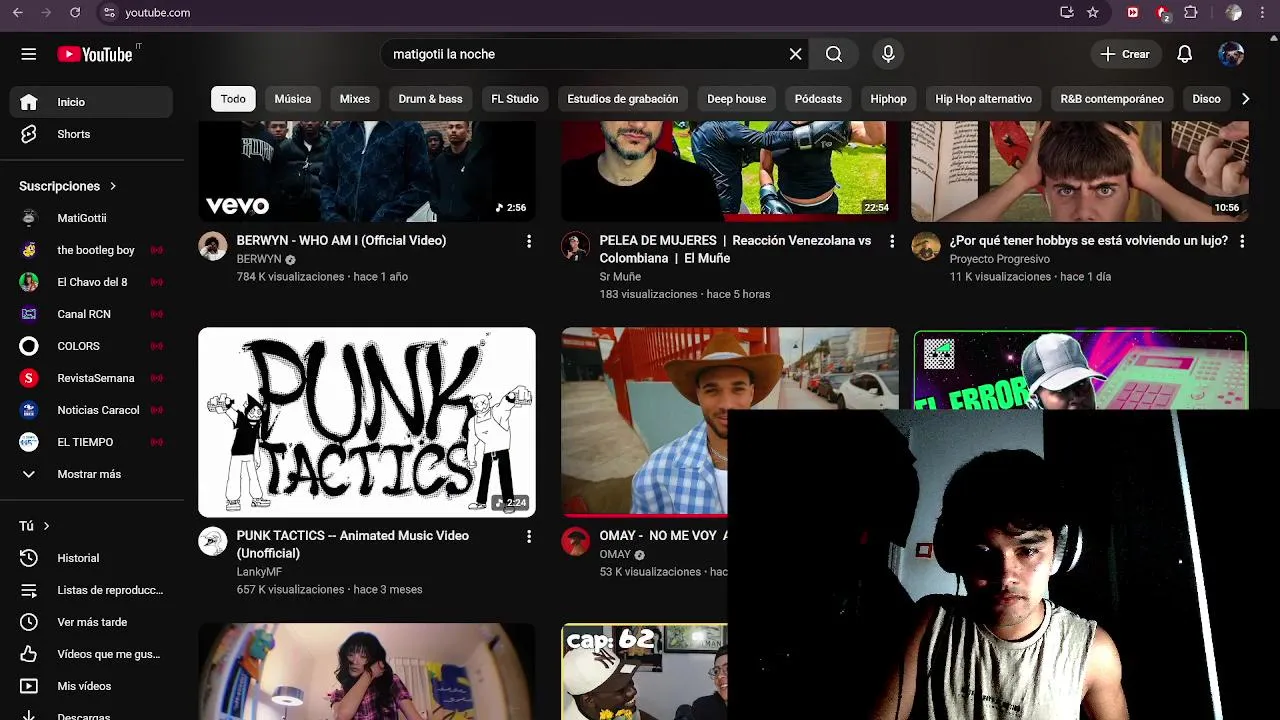Open the LankyMF channel name
This screenshot has width=1280, height=720.
(x=259, y=572)
